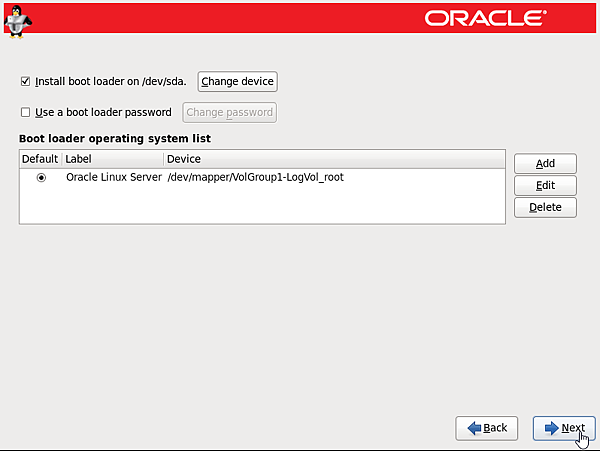Go to the Next installer step
Viewport: 600px width, 451px height.
pos(564,428)
